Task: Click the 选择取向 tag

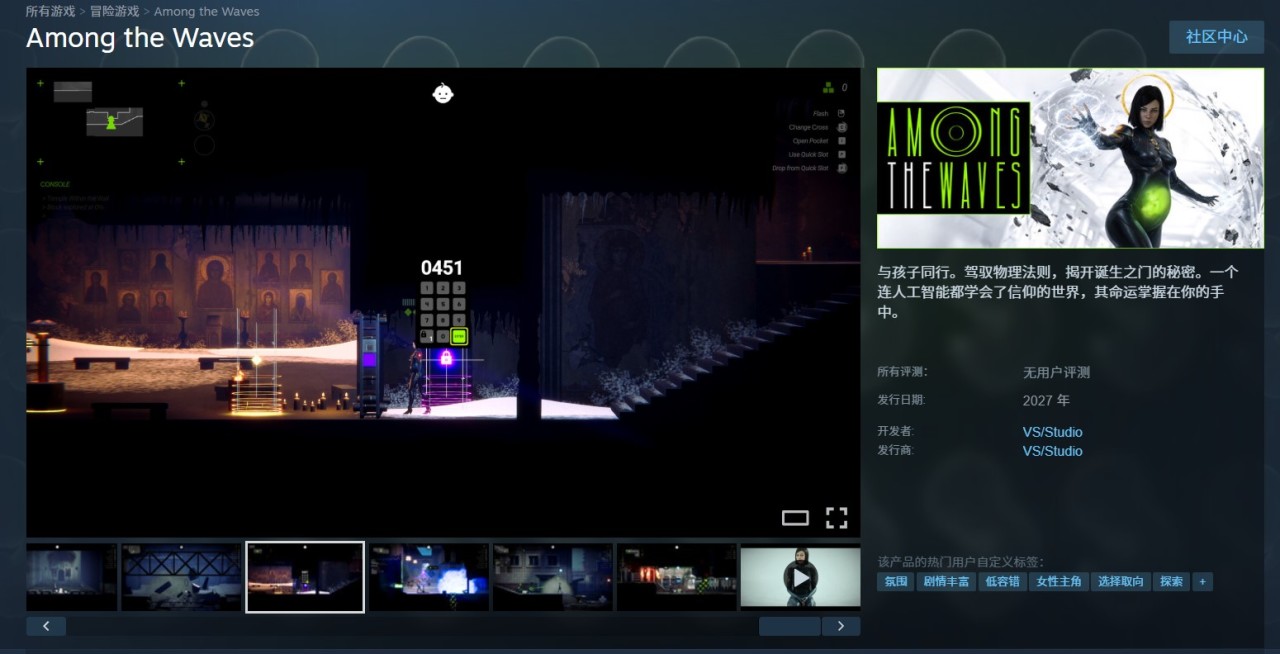Action: tap(1121, 581)
